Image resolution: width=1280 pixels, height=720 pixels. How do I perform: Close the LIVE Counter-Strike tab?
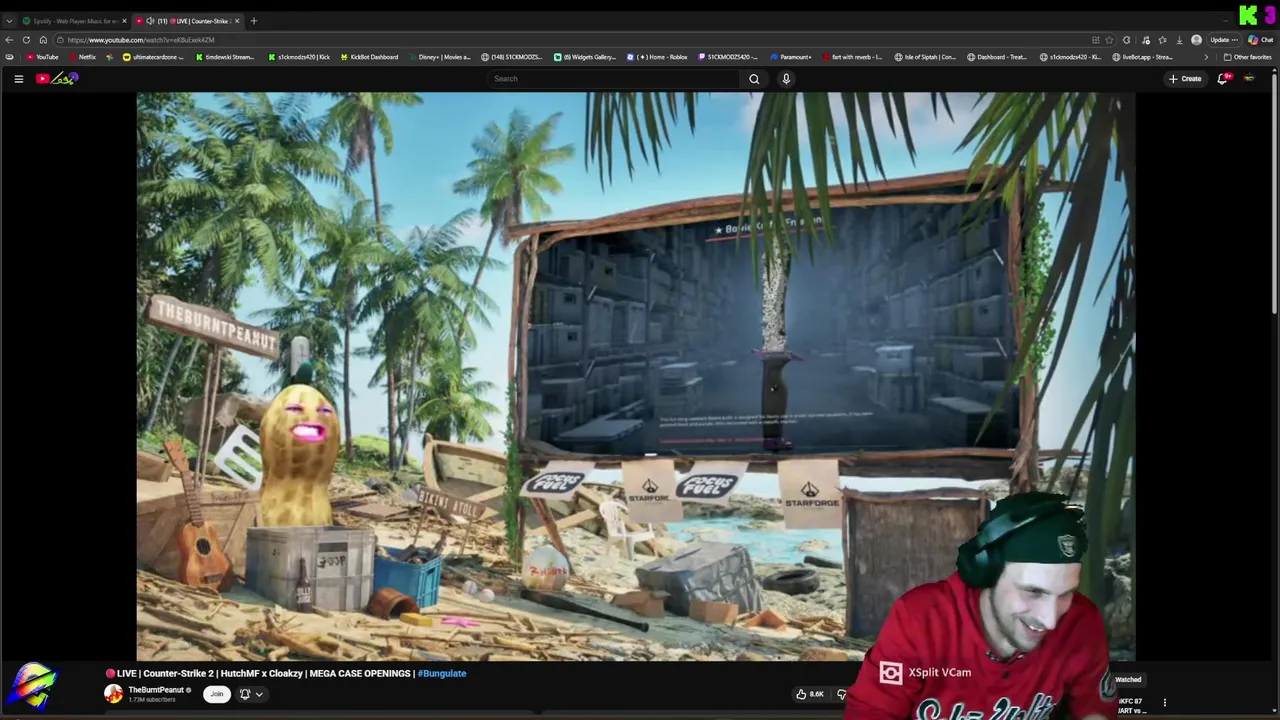(237, 21)
